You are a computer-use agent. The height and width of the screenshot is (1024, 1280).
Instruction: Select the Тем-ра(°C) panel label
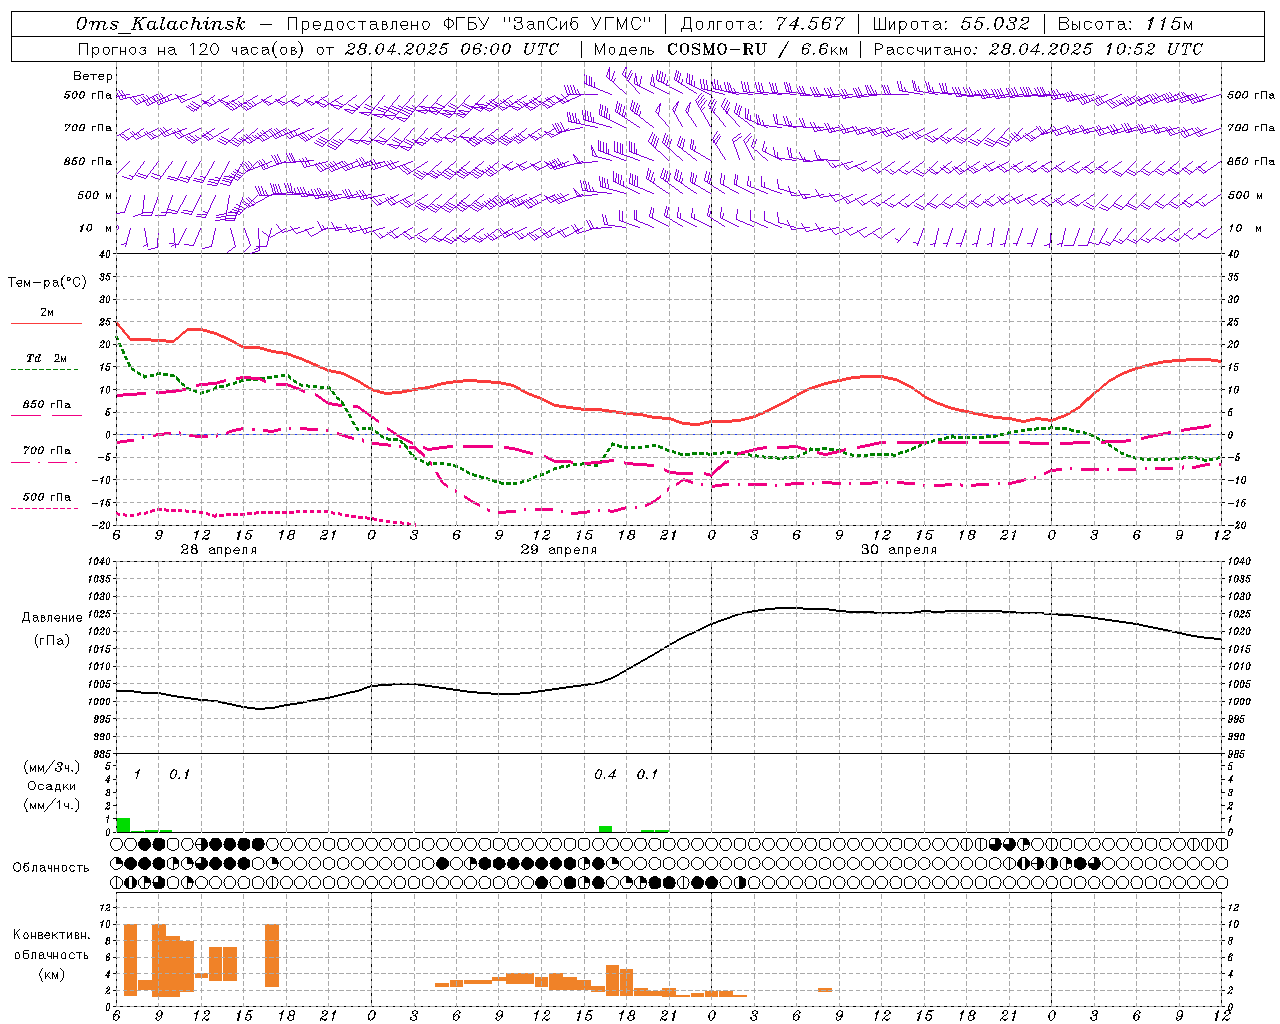47,283
